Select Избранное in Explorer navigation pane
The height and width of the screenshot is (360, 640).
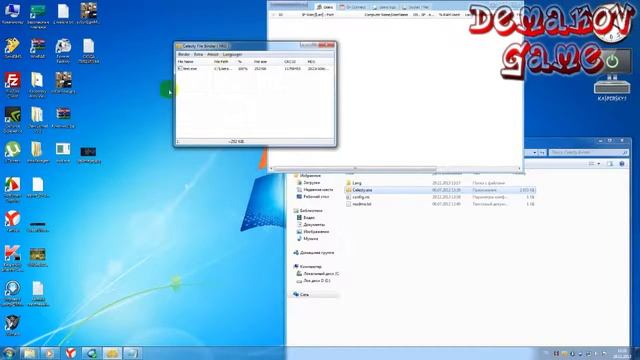pyautogui.click(x=310, y=176)
